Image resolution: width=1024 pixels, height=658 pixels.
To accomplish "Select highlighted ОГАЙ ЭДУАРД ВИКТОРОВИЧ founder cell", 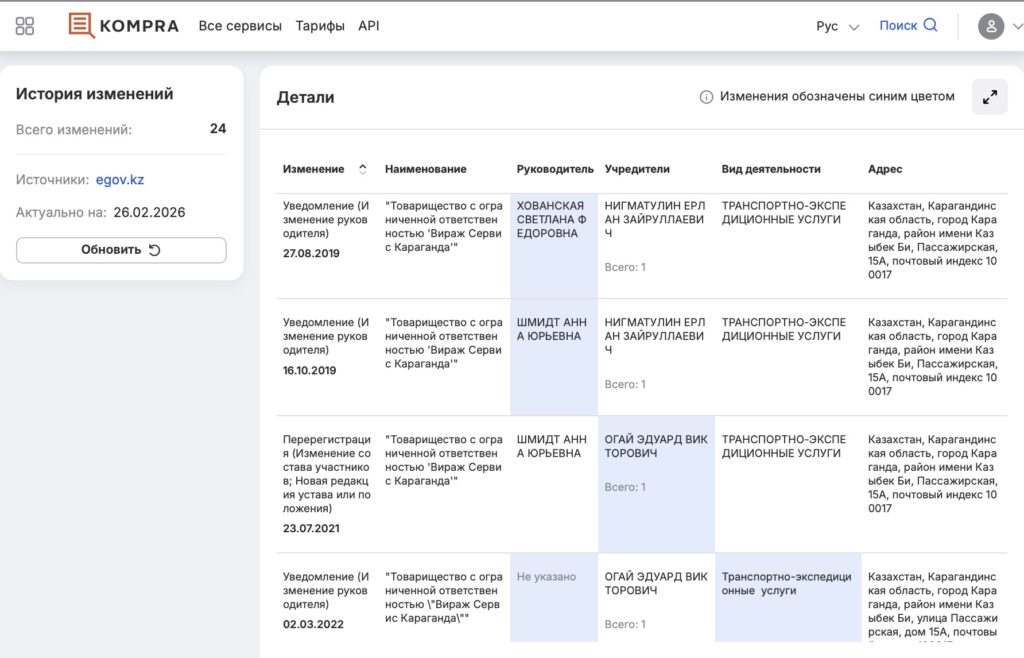I will point(656,446).
